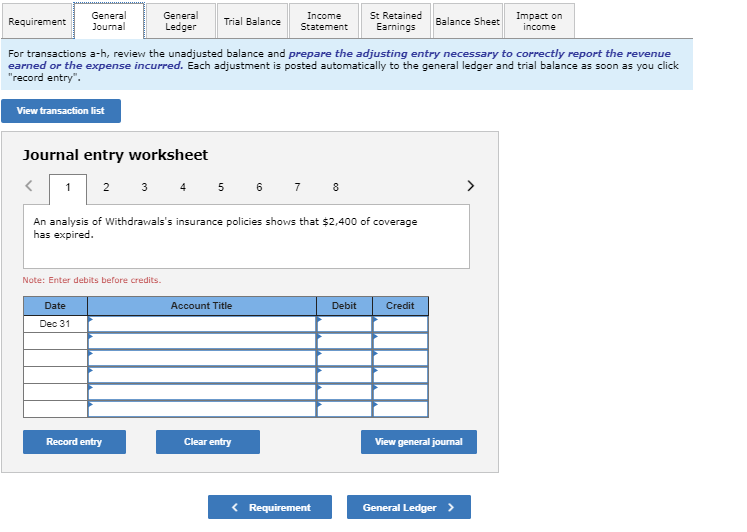747x532 pixels.
Task: Go back to Requirement via bottom button
Action: coord(270,507)
